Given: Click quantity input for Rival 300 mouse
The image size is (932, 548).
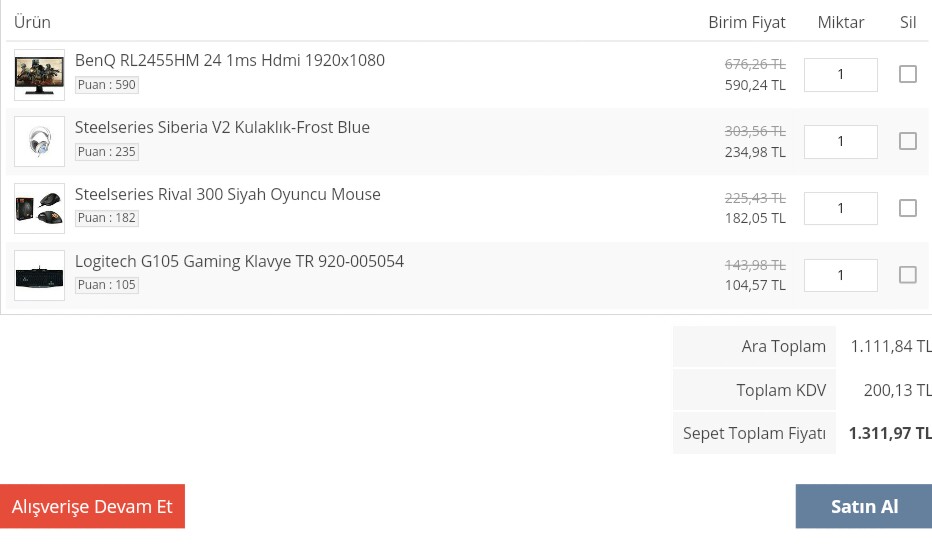Looking at the screenshot, I should point(841,209).
